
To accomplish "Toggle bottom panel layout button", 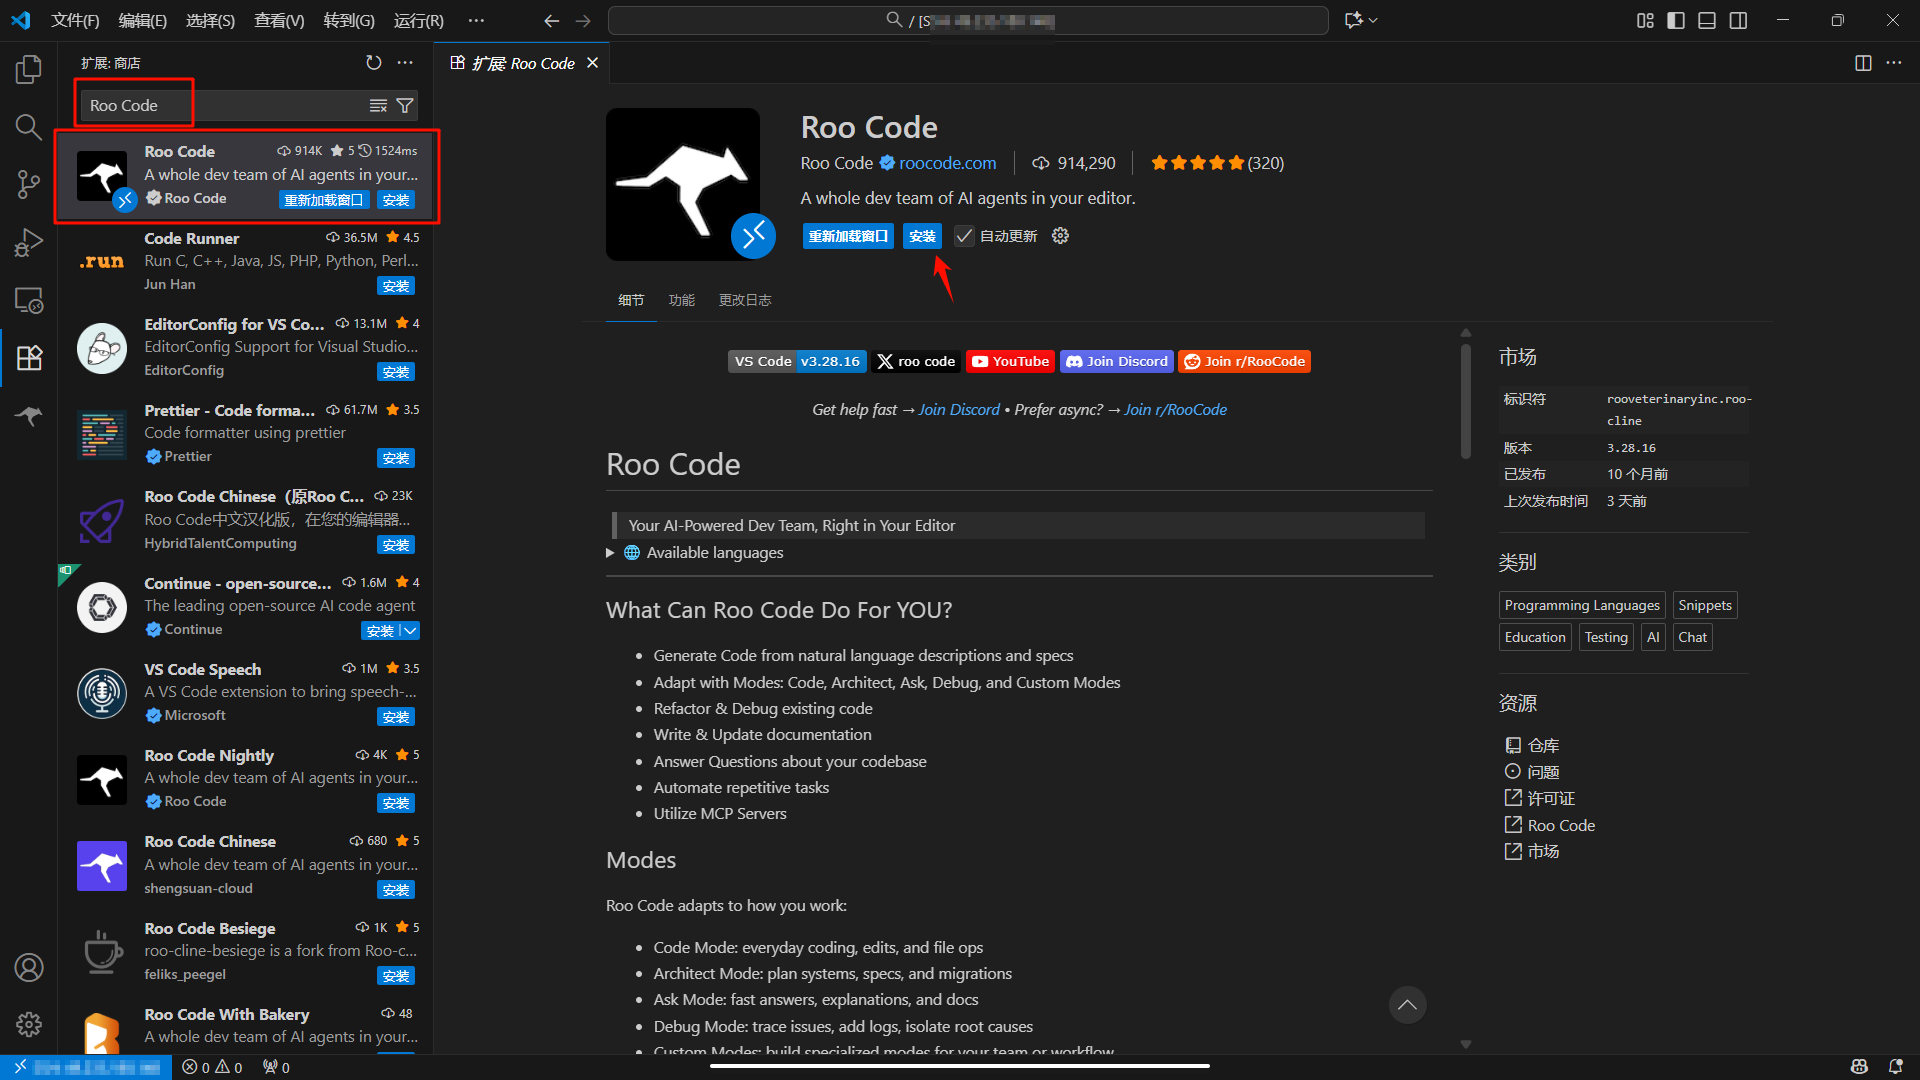I will [1707, 20].
